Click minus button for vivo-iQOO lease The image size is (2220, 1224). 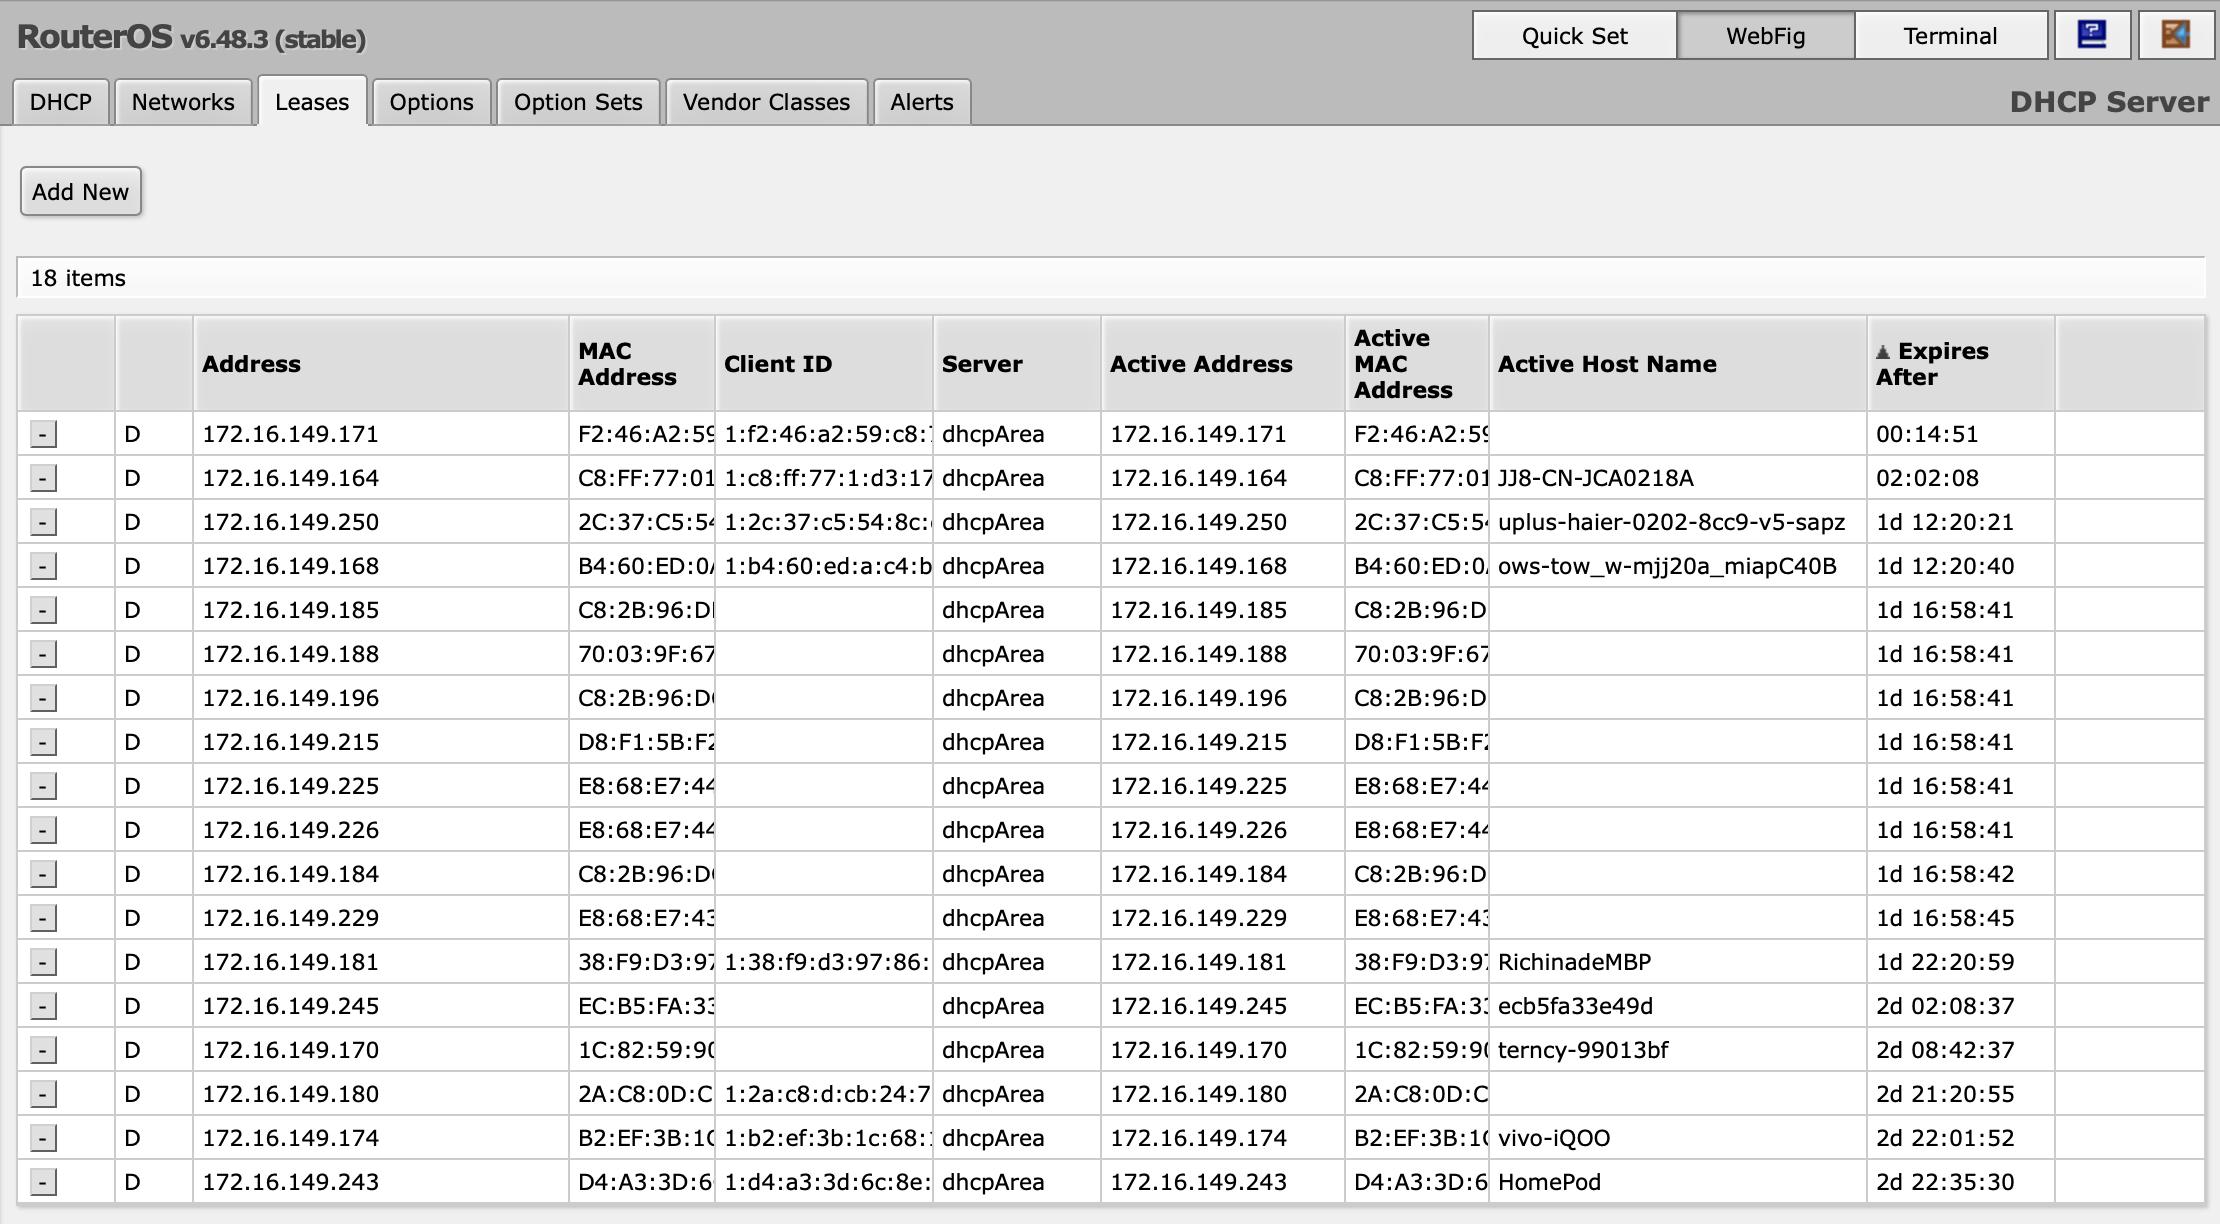click(43, 1138)
